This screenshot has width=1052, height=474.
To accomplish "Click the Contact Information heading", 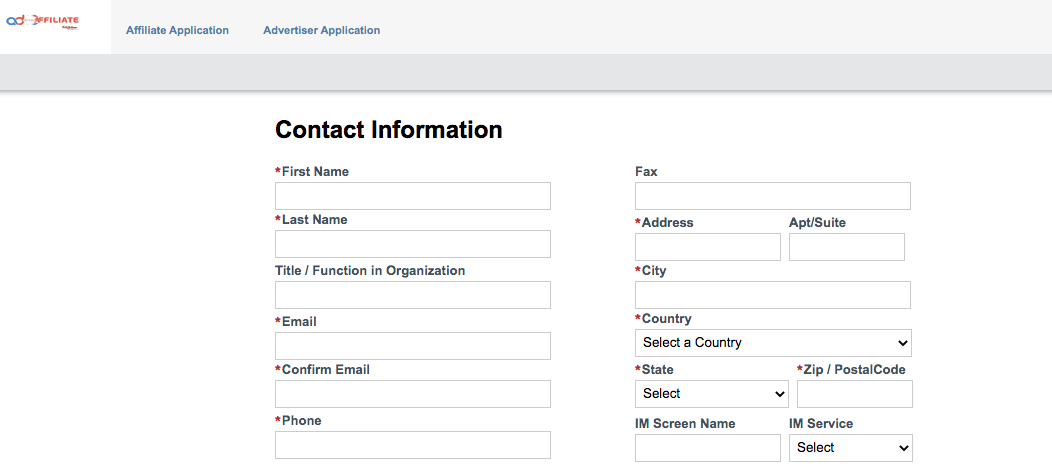I will click(x=388, y=130).
